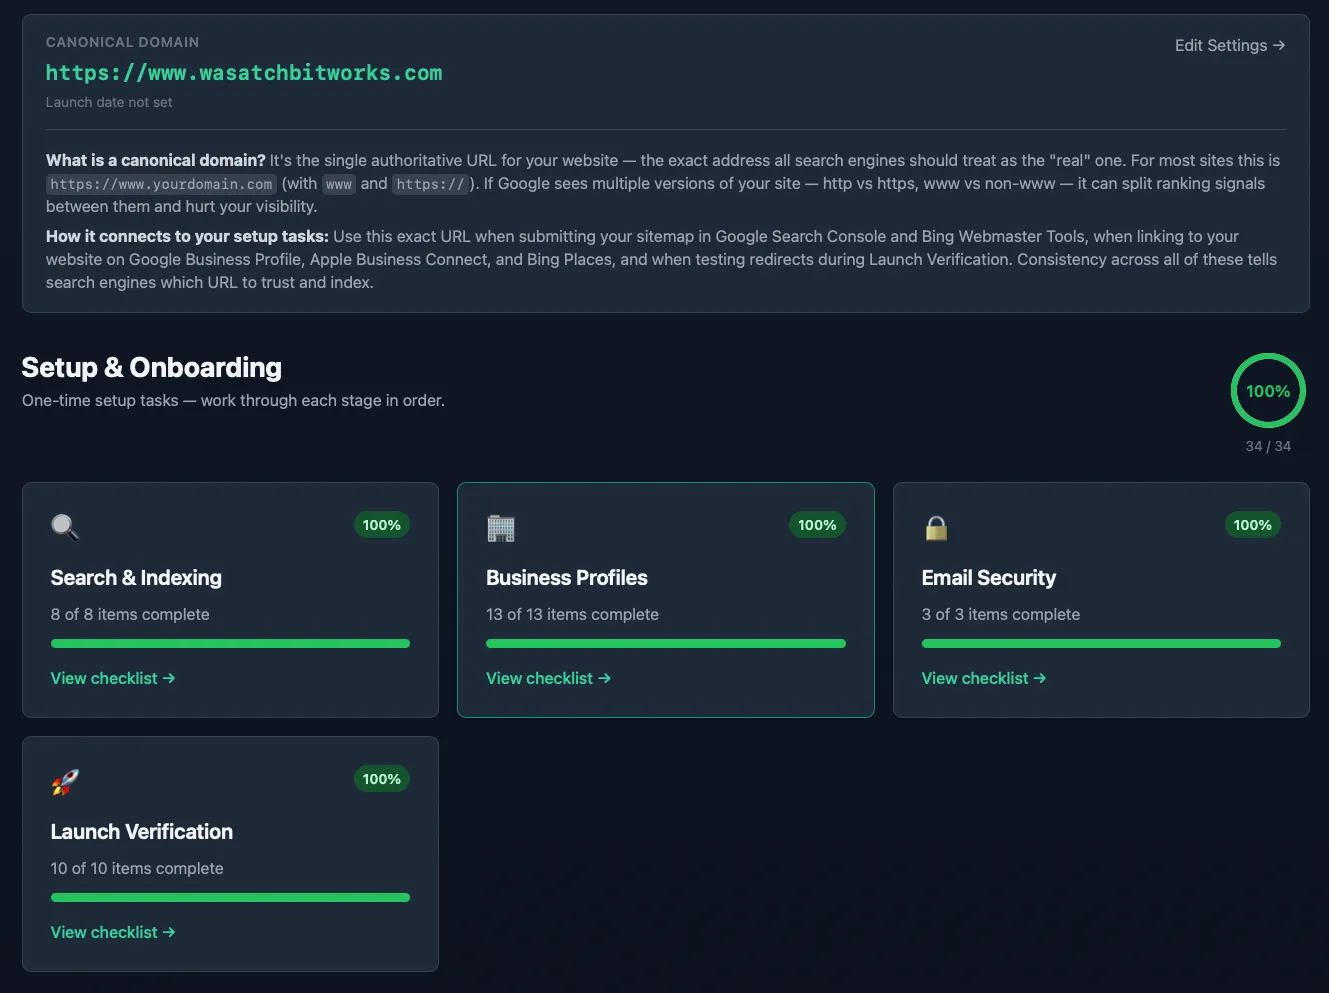Viewport: 1329px width, 993px height.
Task: Click the 'https://www.yourdomain.com' code snippet
Action: (161, 184)
